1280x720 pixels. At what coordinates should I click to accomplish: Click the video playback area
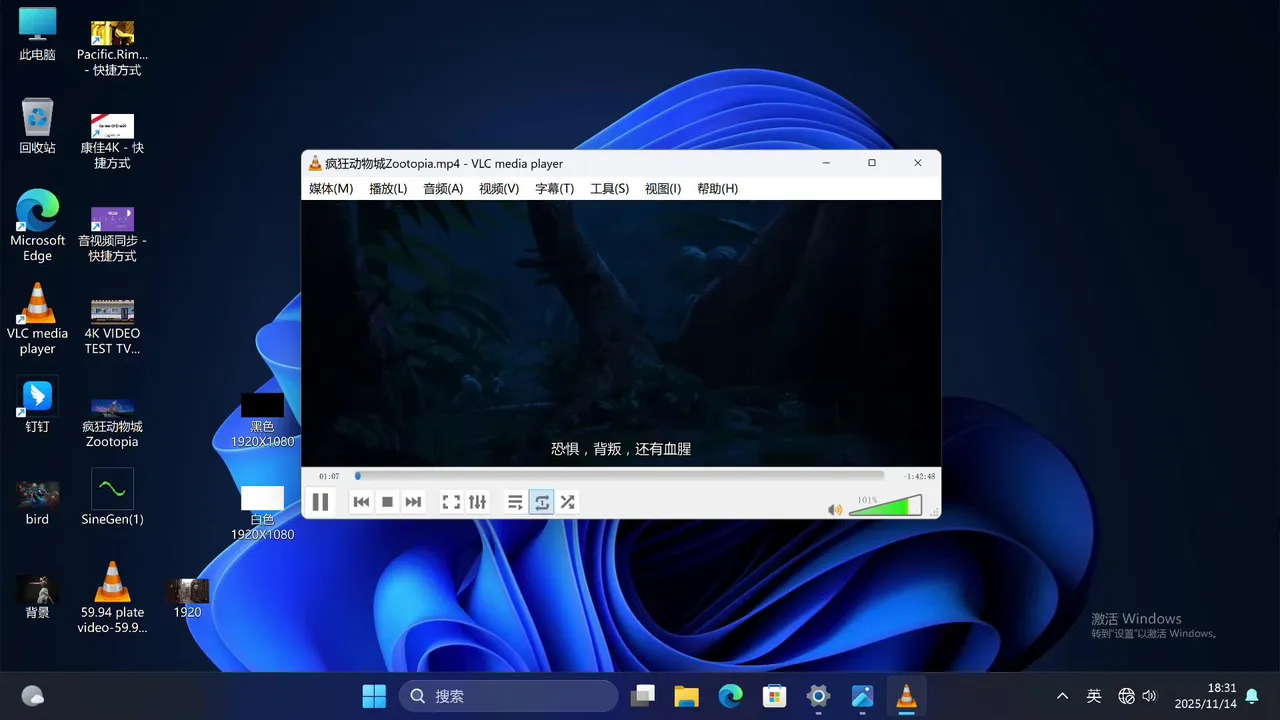(x=621, y=333)
